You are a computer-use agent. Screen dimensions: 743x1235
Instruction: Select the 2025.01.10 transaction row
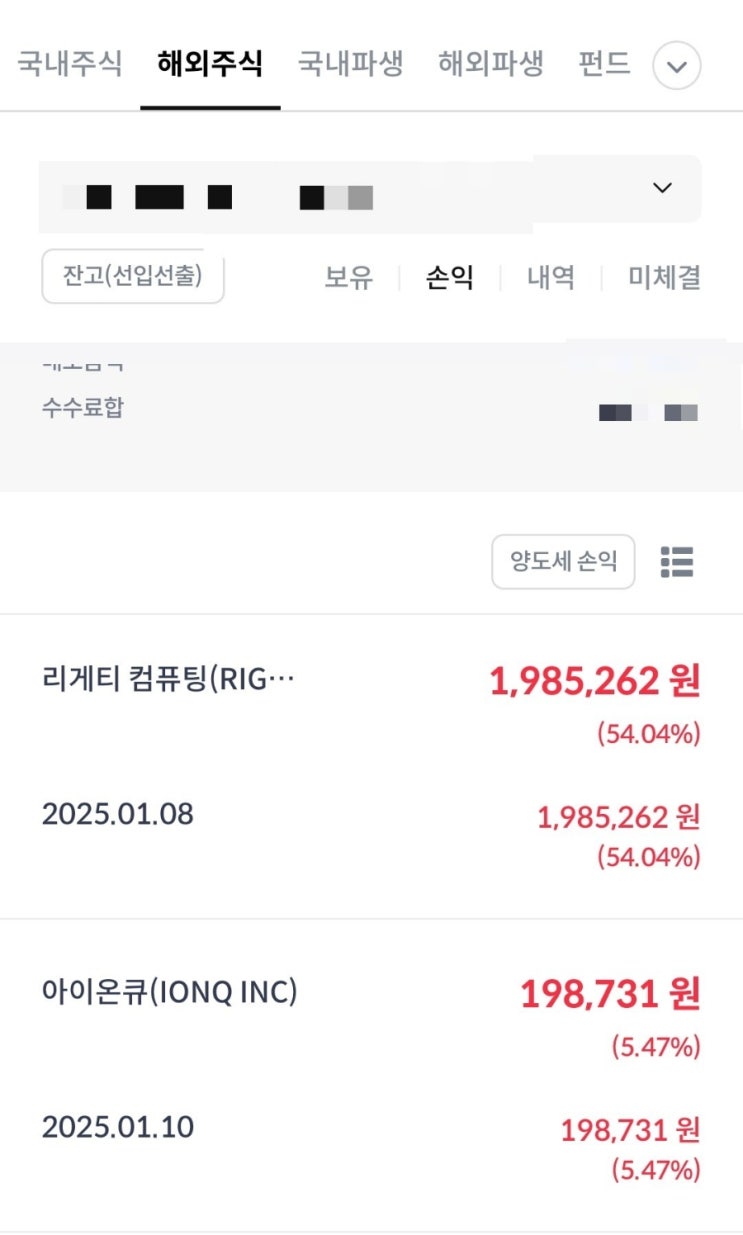tap(118, 1127)
